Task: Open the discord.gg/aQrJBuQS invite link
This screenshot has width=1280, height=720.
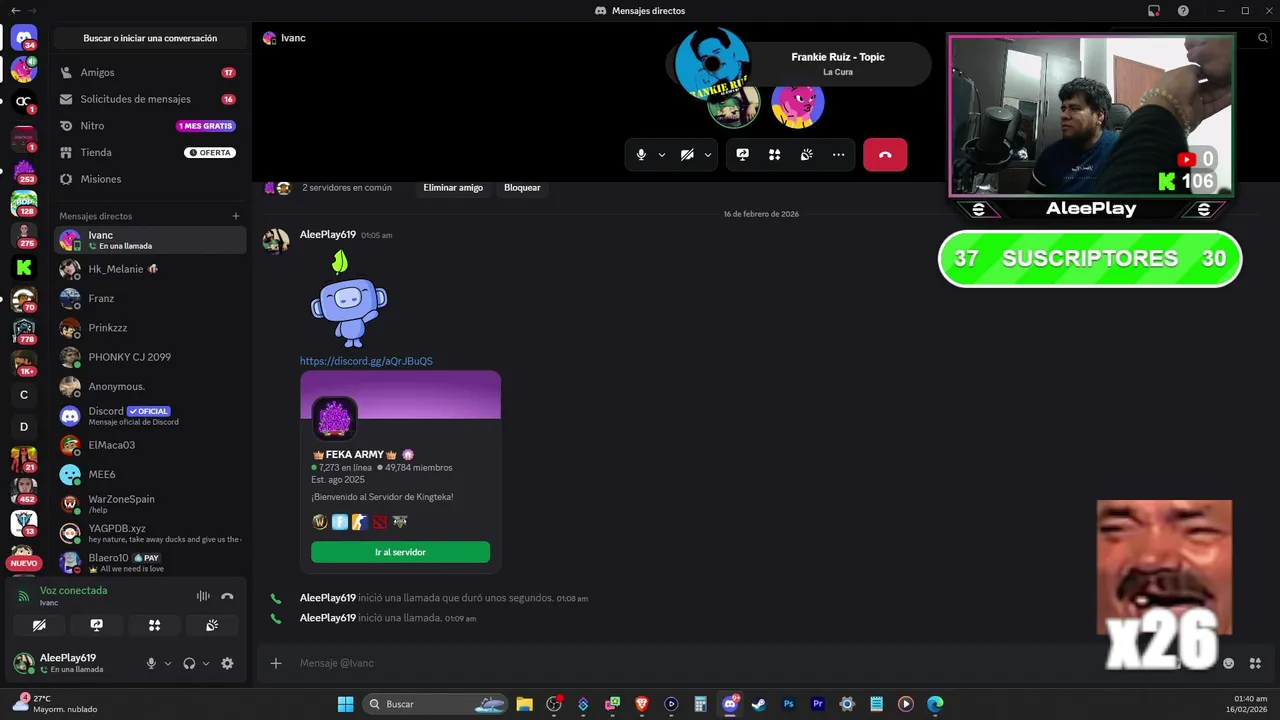Action: (366, 361)
